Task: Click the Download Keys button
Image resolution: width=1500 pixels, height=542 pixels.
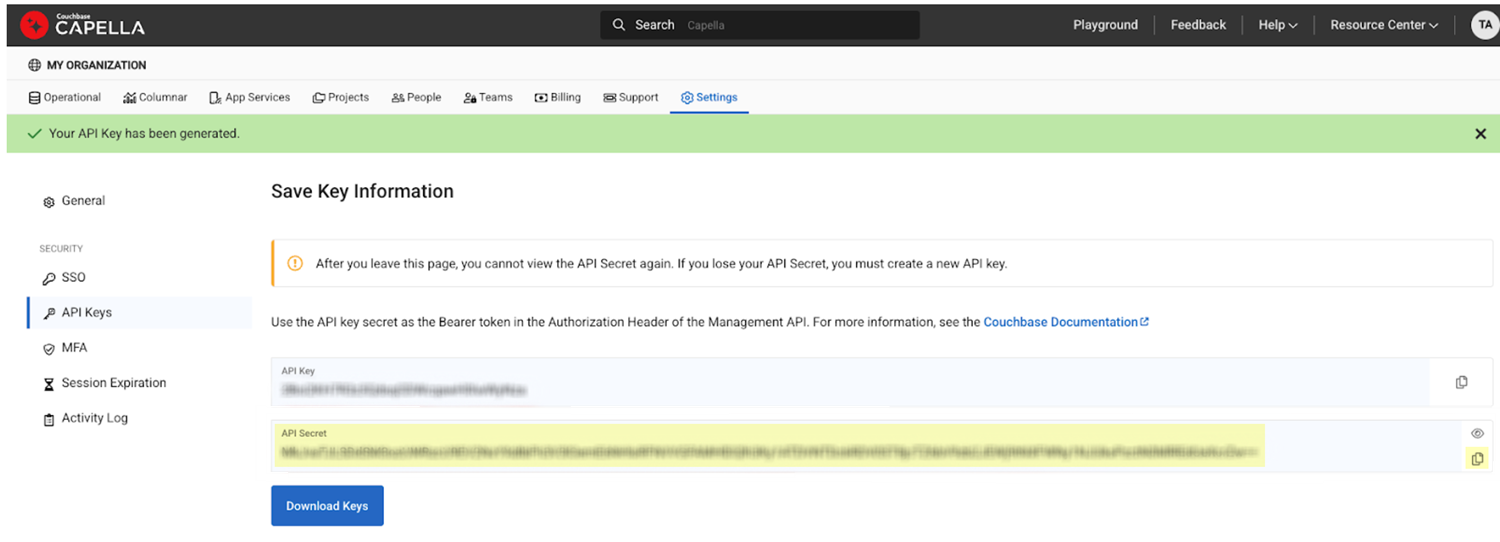Action: tap(327, 506)
